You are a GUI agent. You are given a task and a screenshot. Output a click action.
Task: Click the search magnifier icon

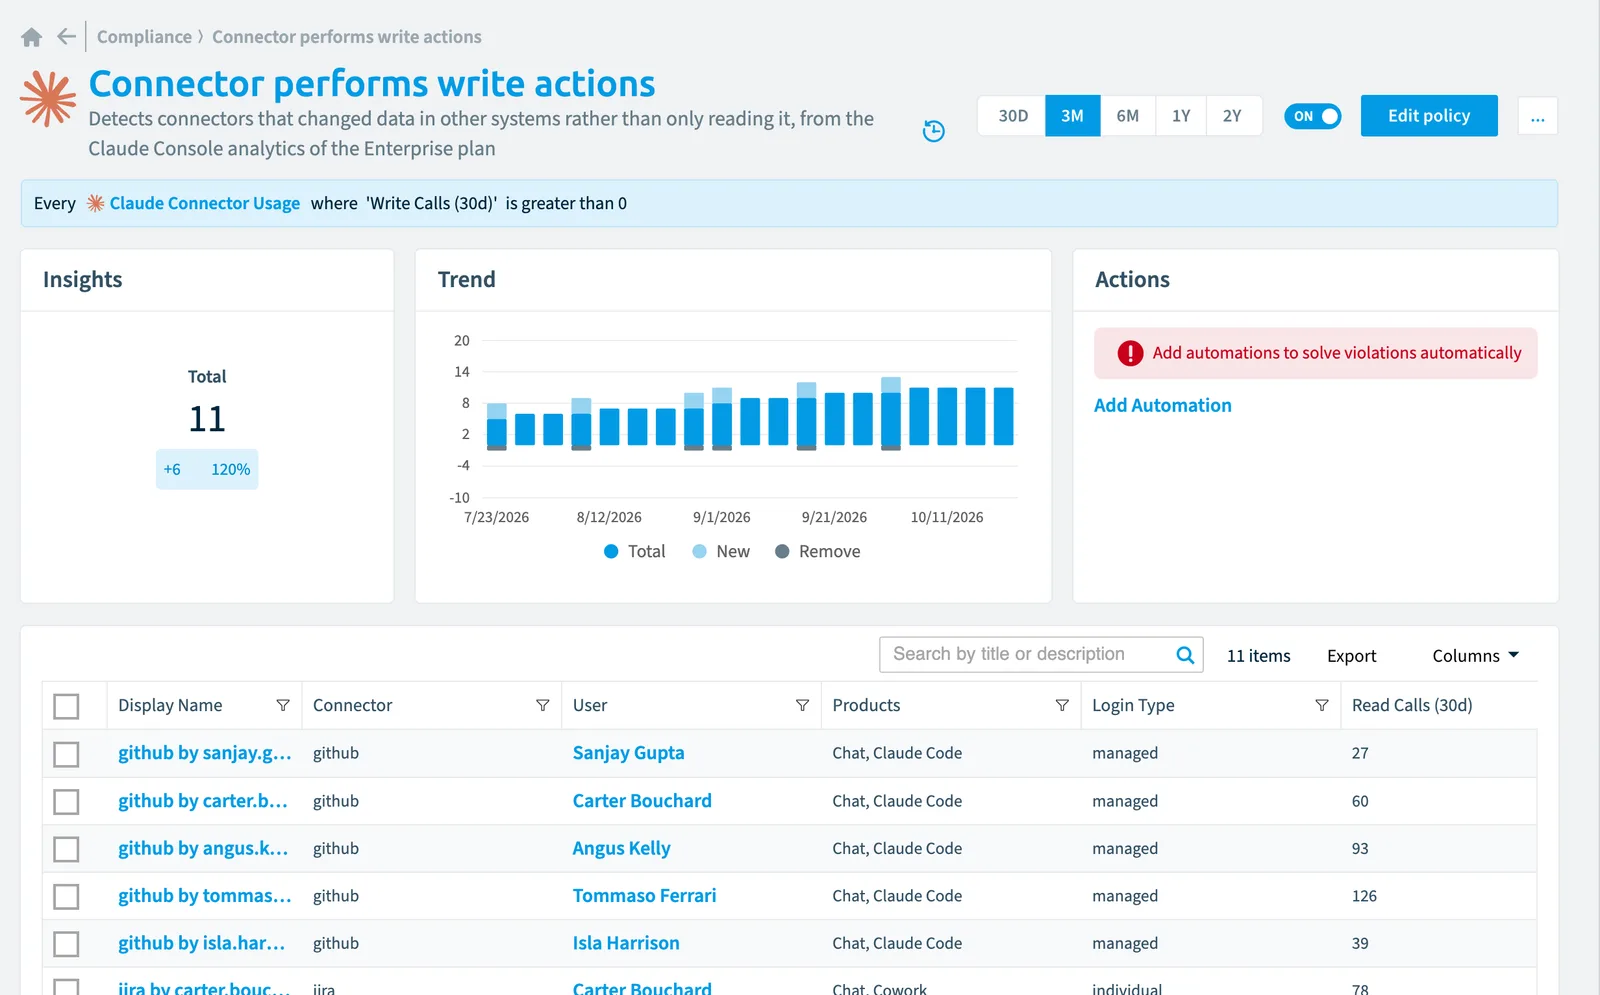click(x=1185, y=655)
